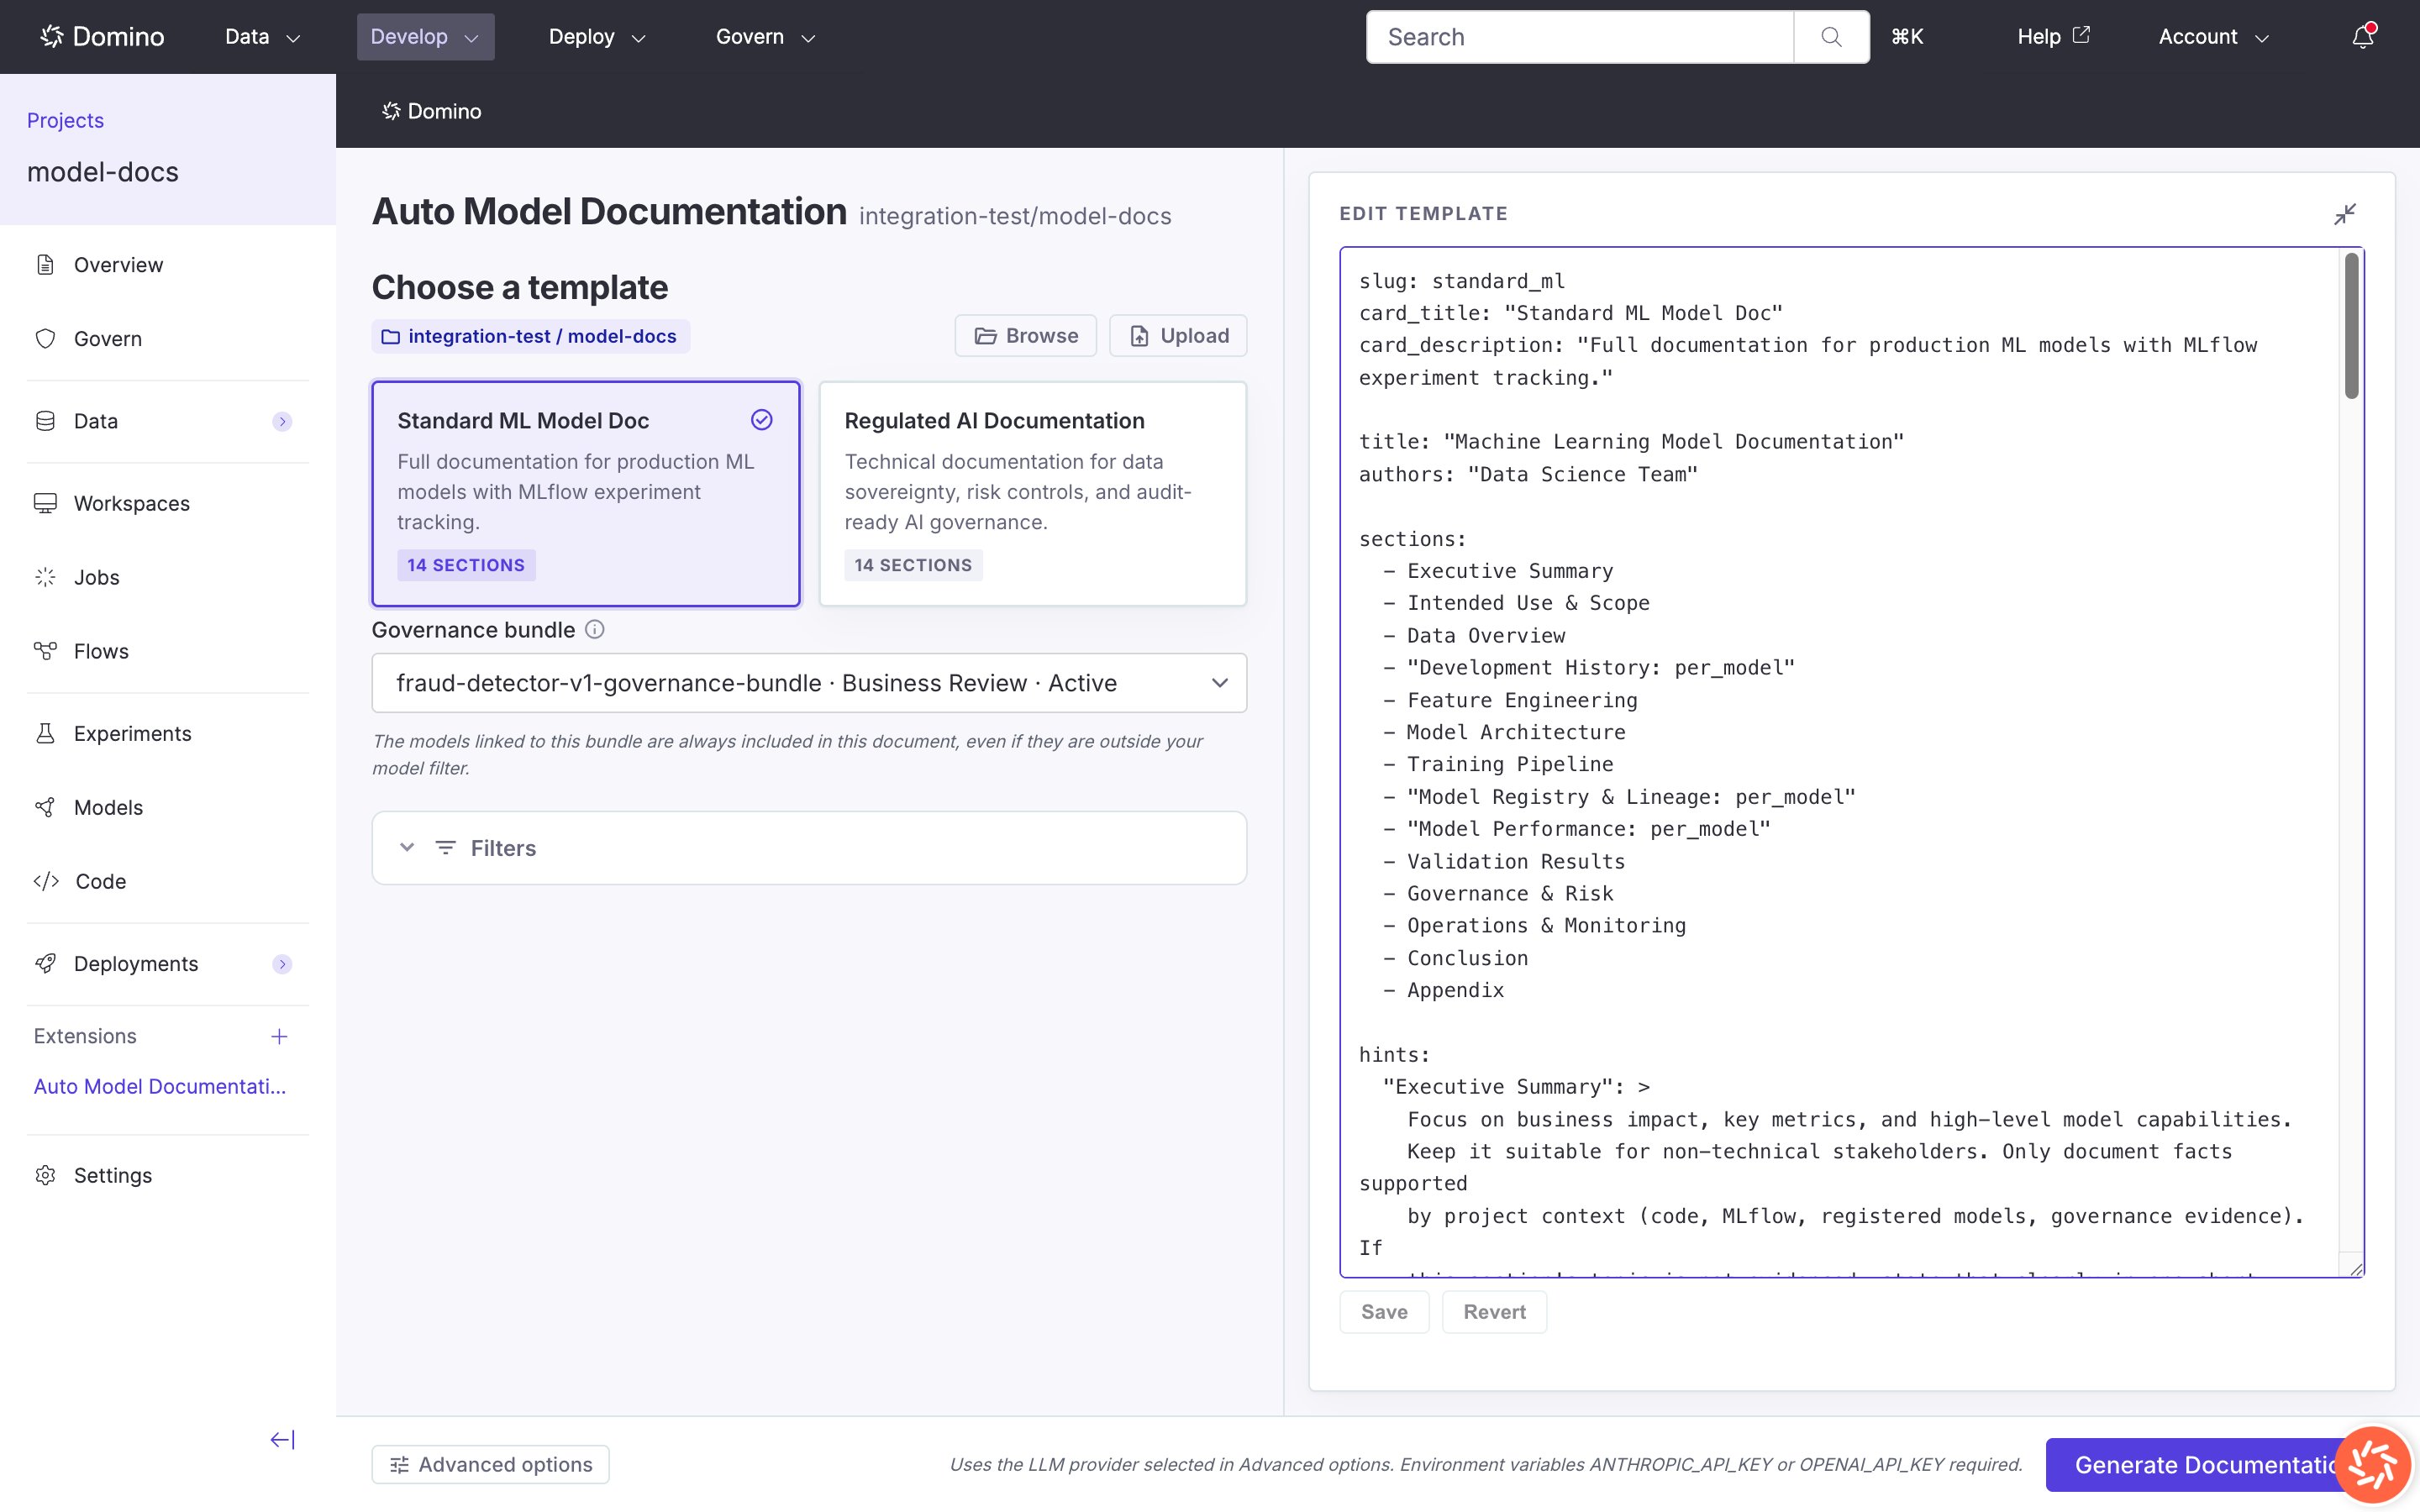Open the Deploy top menu
This screenshot has height=1512, width=2420.
(597, 37)
